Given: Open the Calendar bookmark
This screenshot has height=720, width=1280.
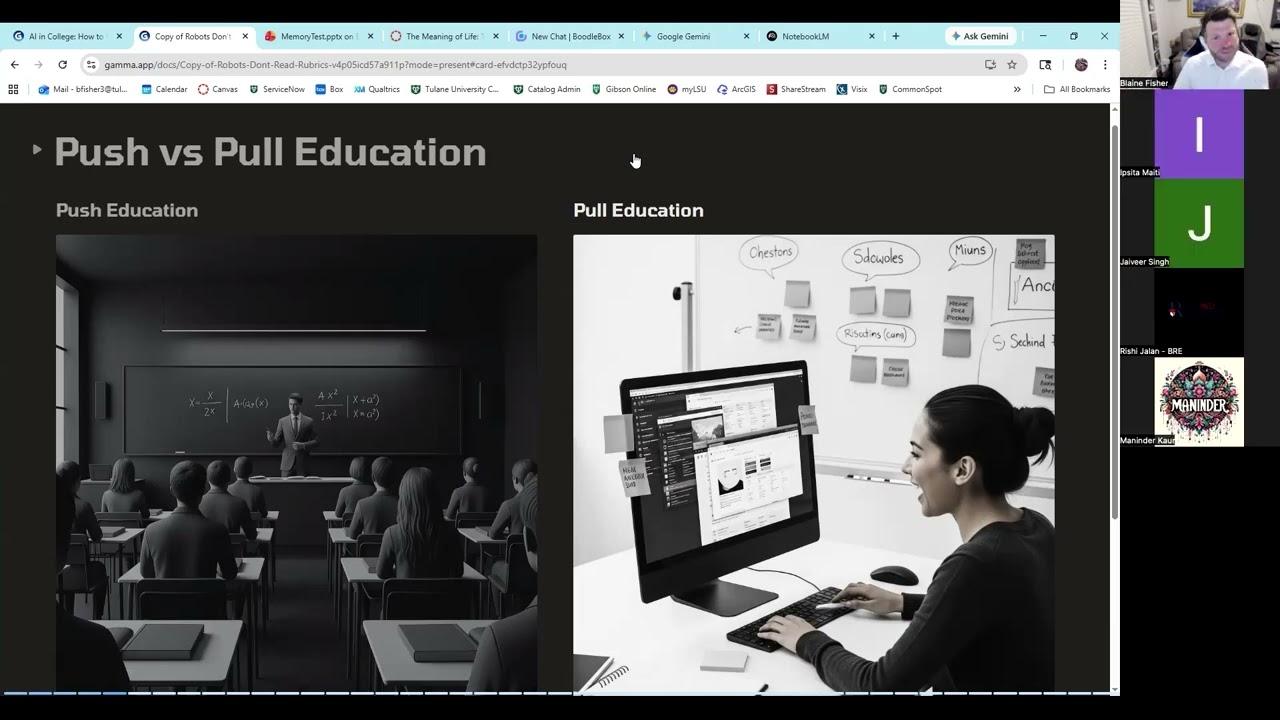Looking at the screenshot, I should (164, 89).
